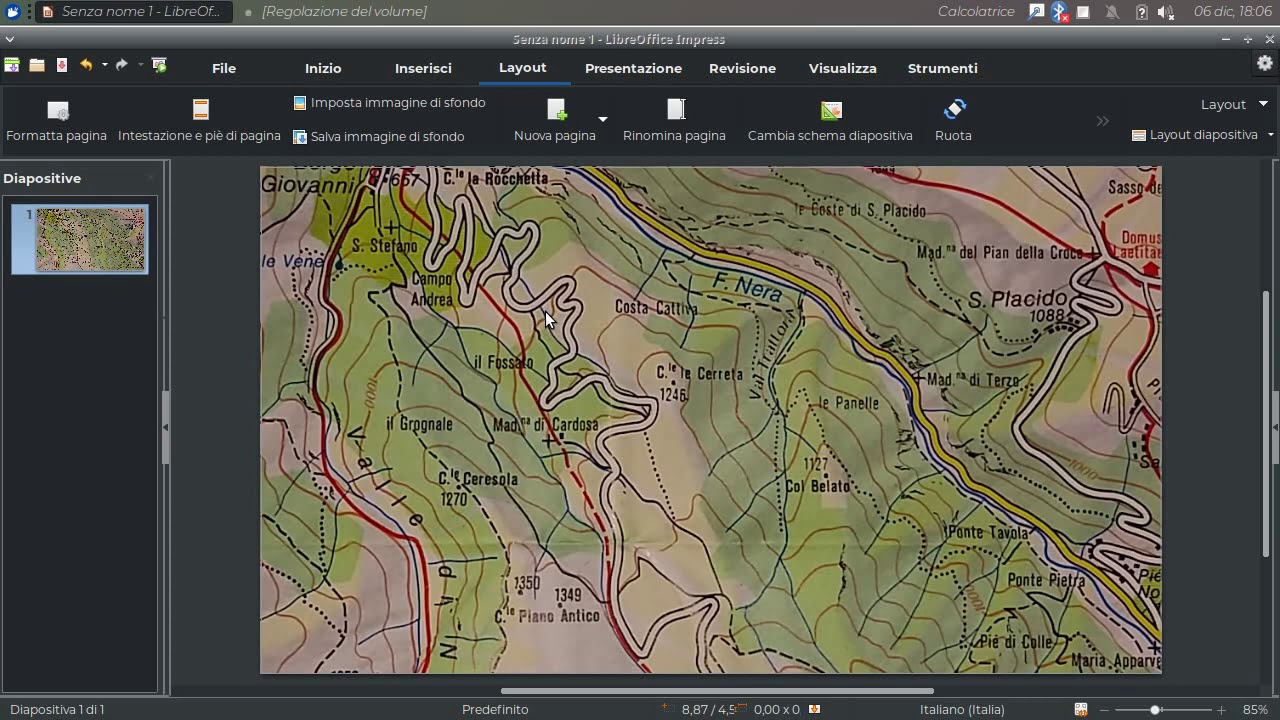Viewport: 1280px width, 720px height.
Task: Click the battery status tray icon
Action: (1142, 12)
